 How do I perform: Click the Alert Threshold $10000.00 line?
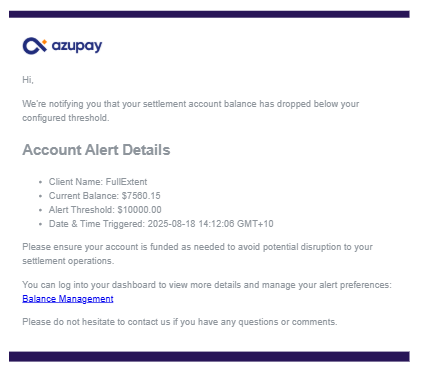click(x=105, y=210)
